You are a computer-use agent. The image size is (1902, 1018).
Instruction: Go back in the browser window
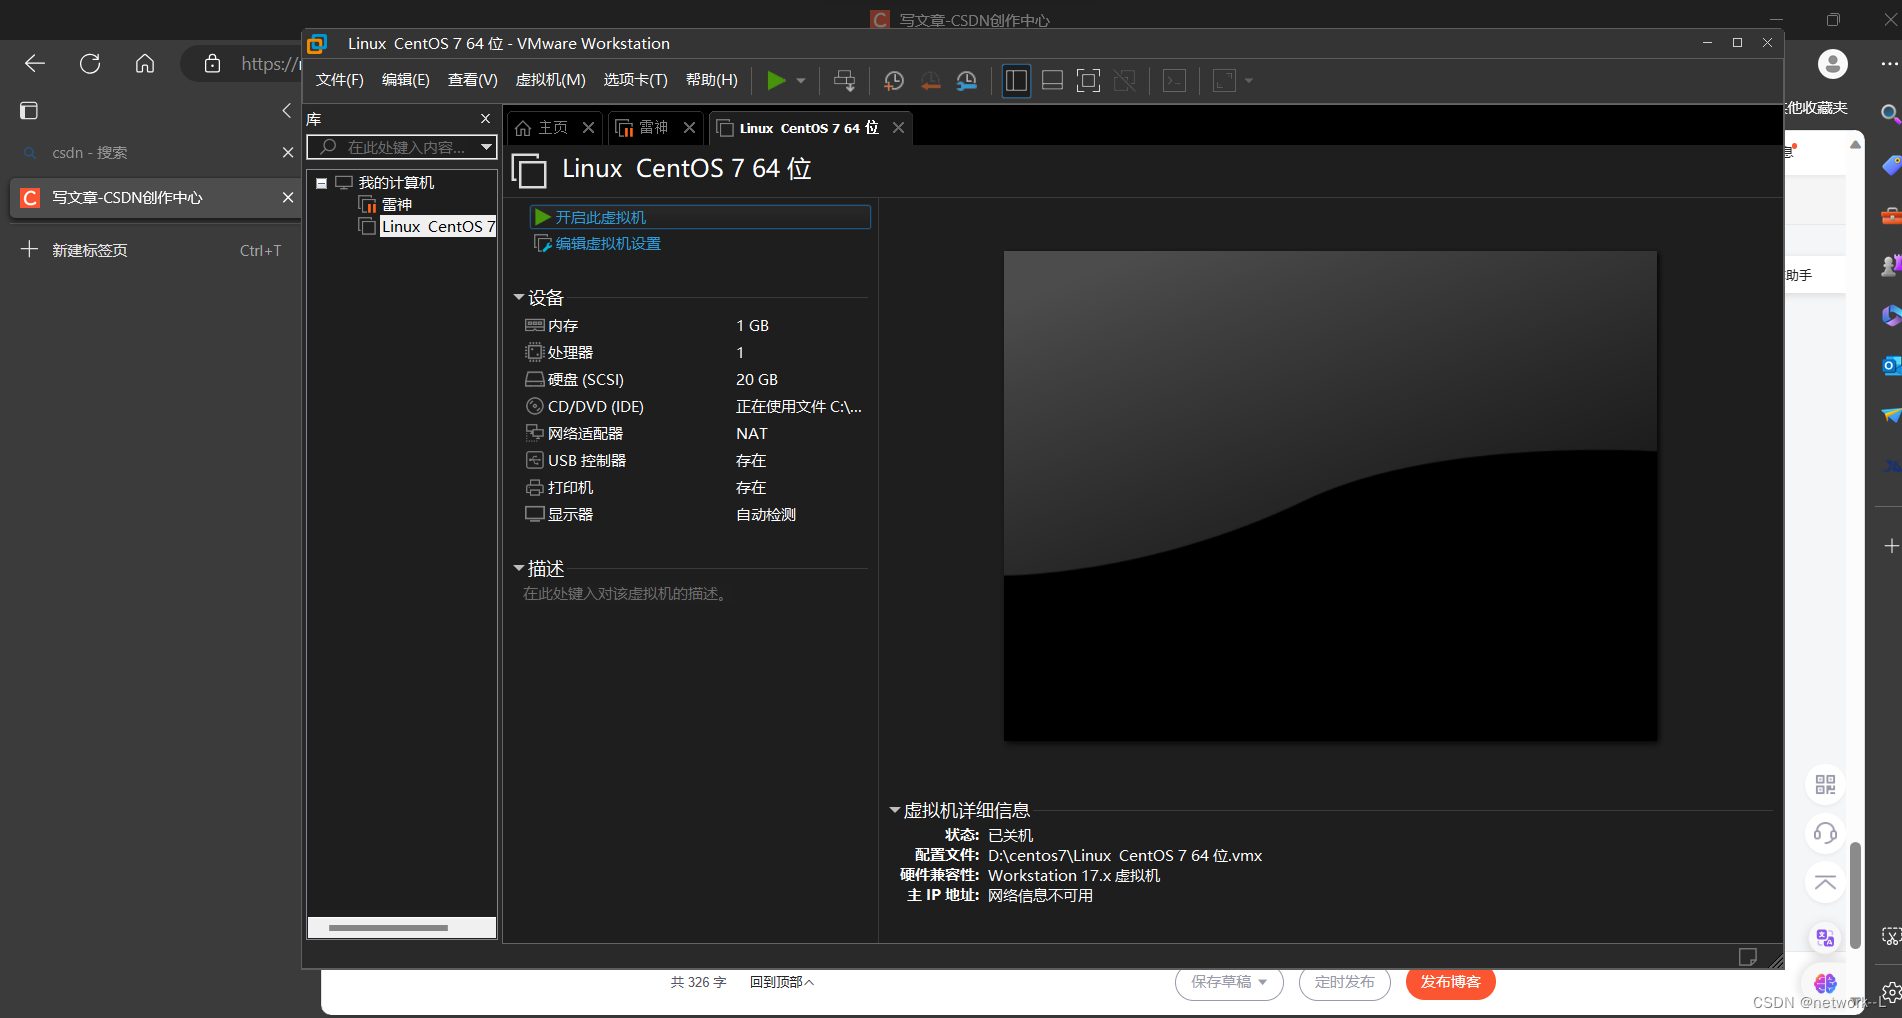pyautogui.click(x=35, y=64)
